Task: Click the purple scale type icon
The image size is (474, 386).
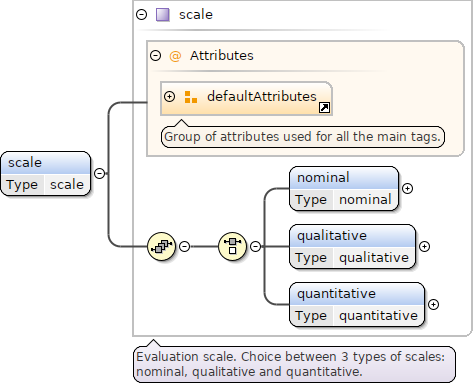Action: (163, 15)
